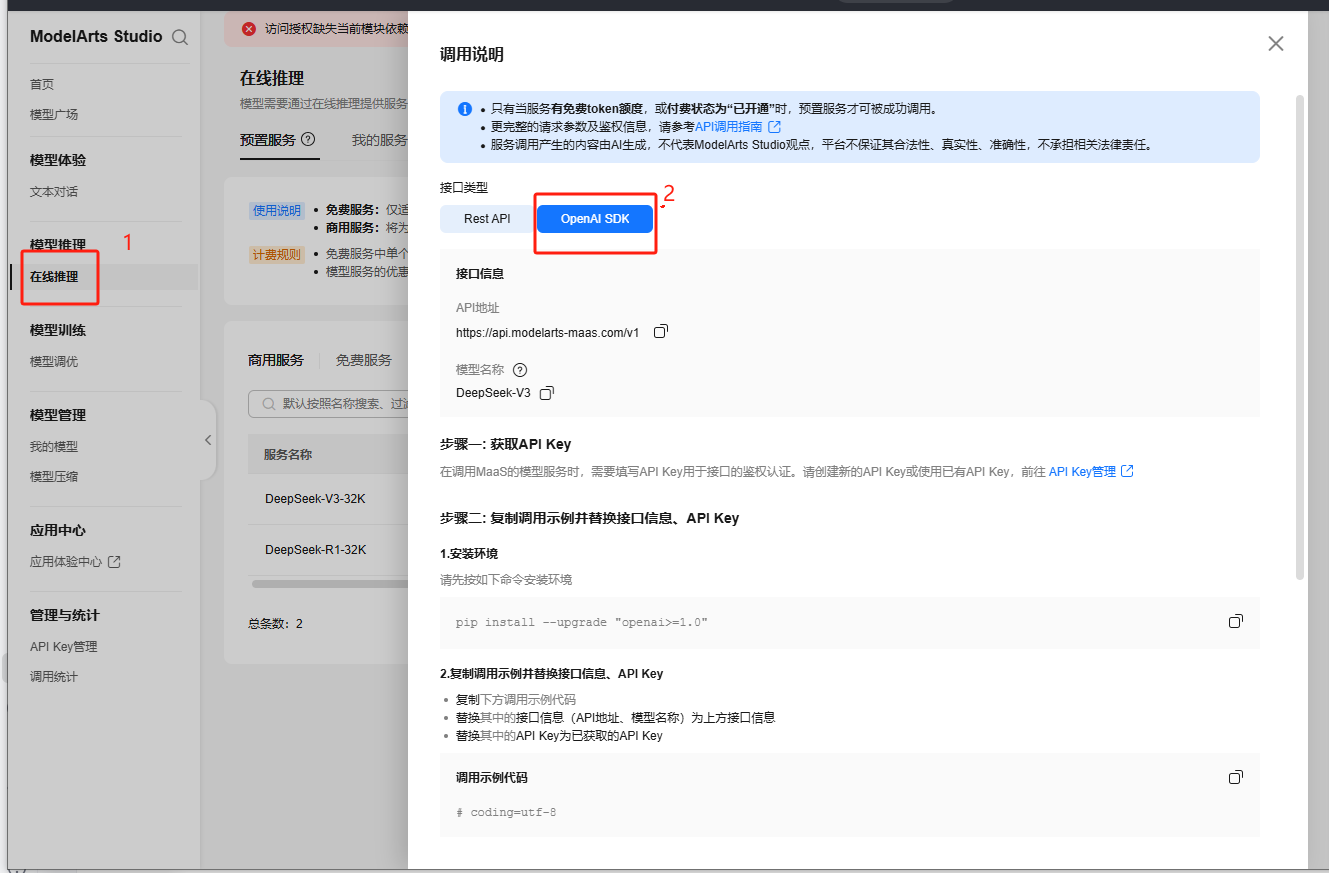
Task: Click external link icon beside 应用体验中心
Action: click(114, 562)
